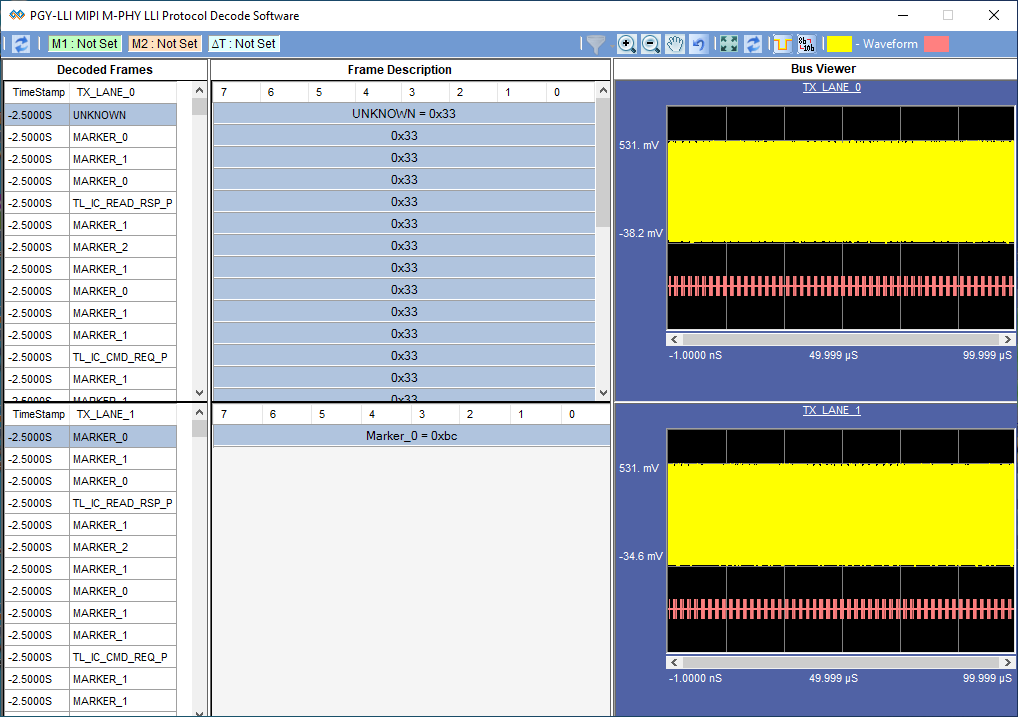Toggle the square waveform display button
1018x717 pixels.
782,44
